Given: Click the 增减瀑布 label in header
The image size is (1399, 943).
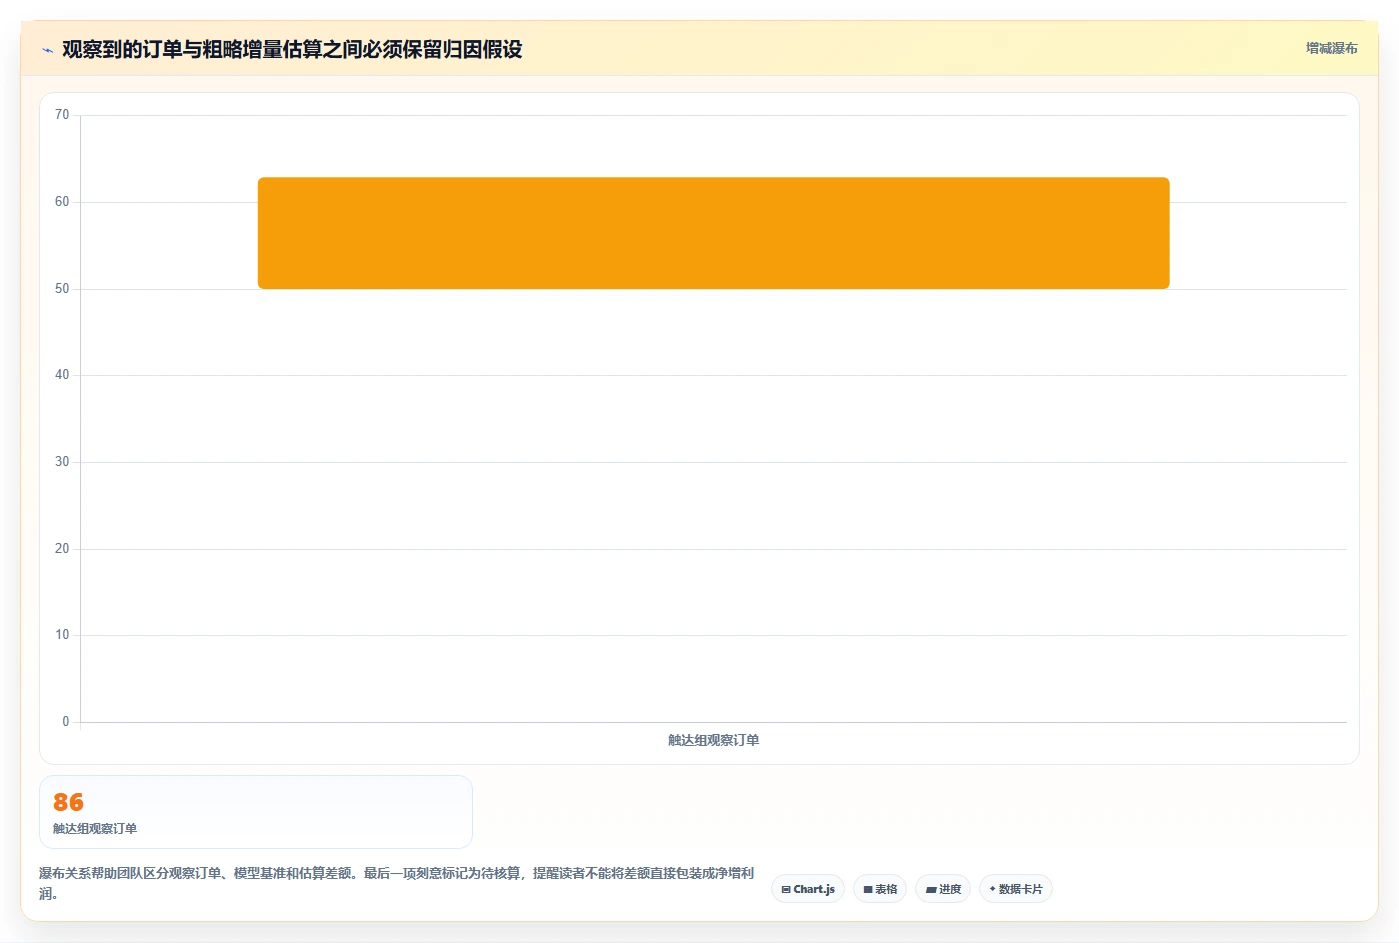Looking at the screenshot, I should pyautogui.click(x=1331, y=48).
